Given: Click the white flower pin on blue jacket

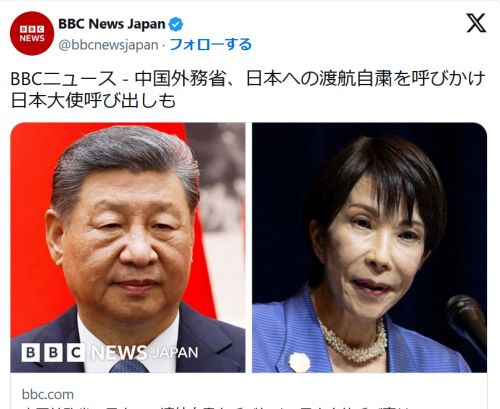Looking at the screenshot, I should pos(299,362).
